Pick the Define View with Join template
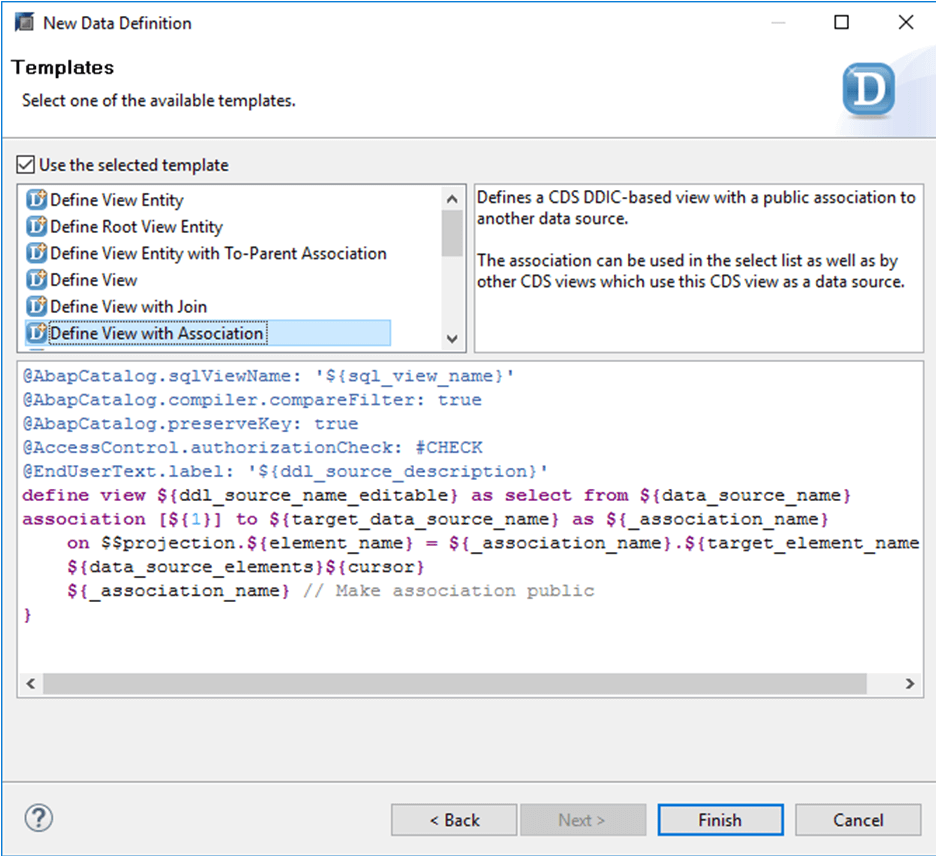Viewport: 936px width, 856px height. (128, 306)
